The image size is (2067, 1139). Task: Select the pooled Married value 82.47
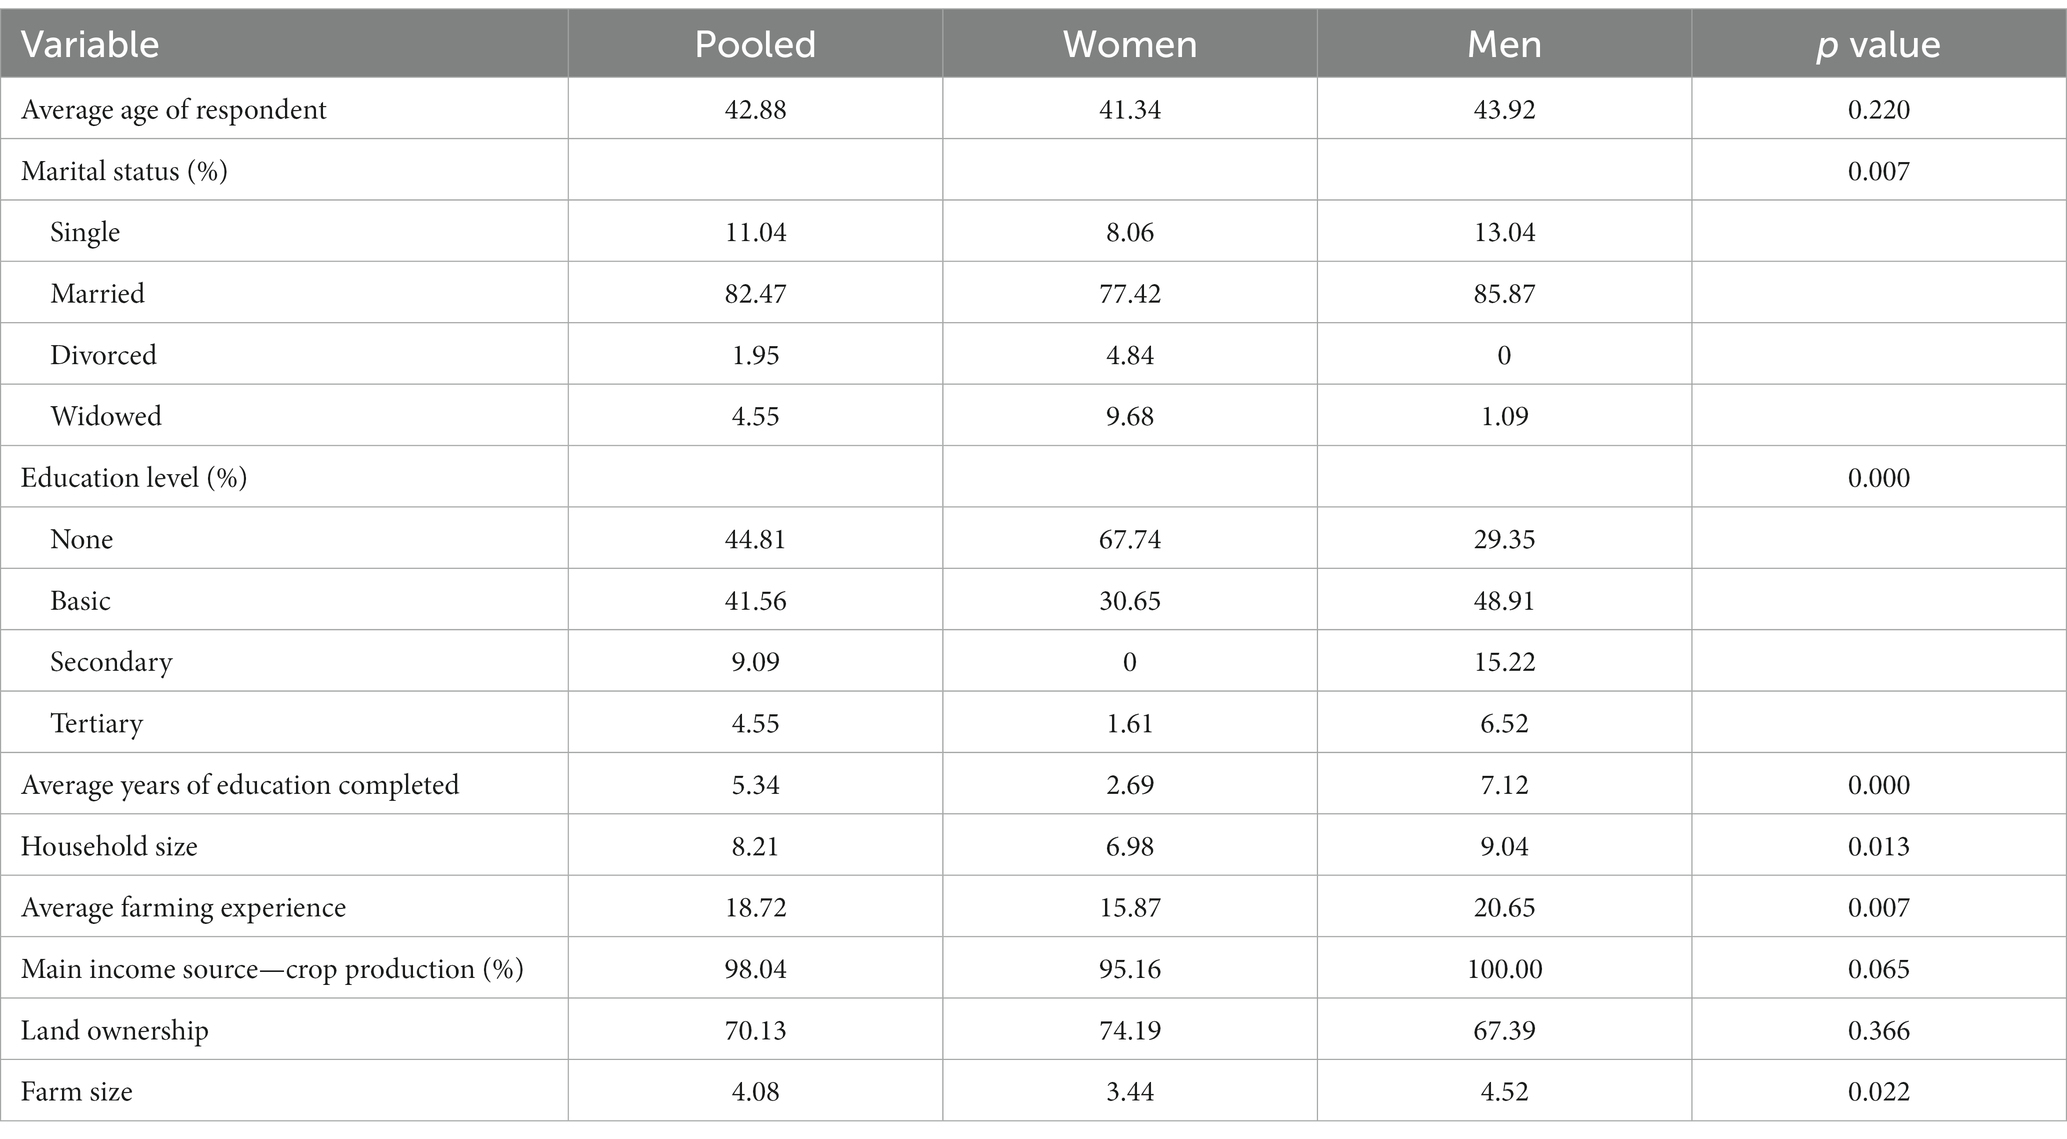coord(755,294)
